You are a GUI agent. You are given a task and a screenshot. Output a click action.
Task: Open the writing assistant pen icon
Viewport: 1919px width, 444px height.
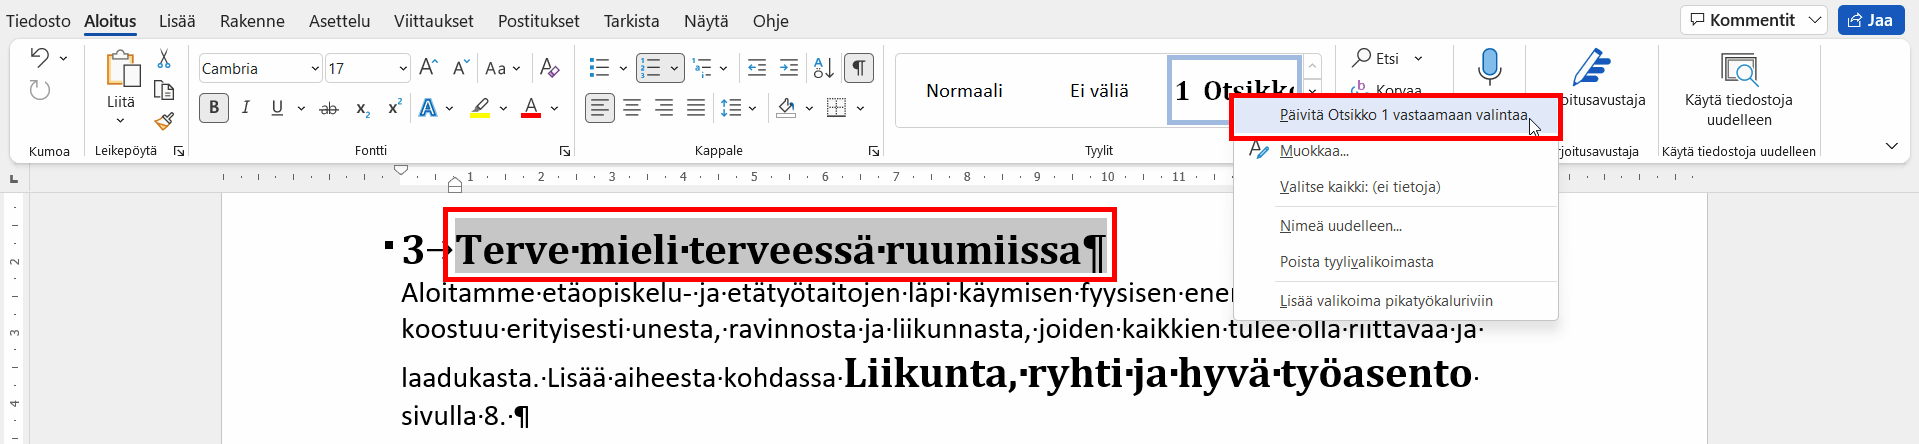[x=1590, y=67]
